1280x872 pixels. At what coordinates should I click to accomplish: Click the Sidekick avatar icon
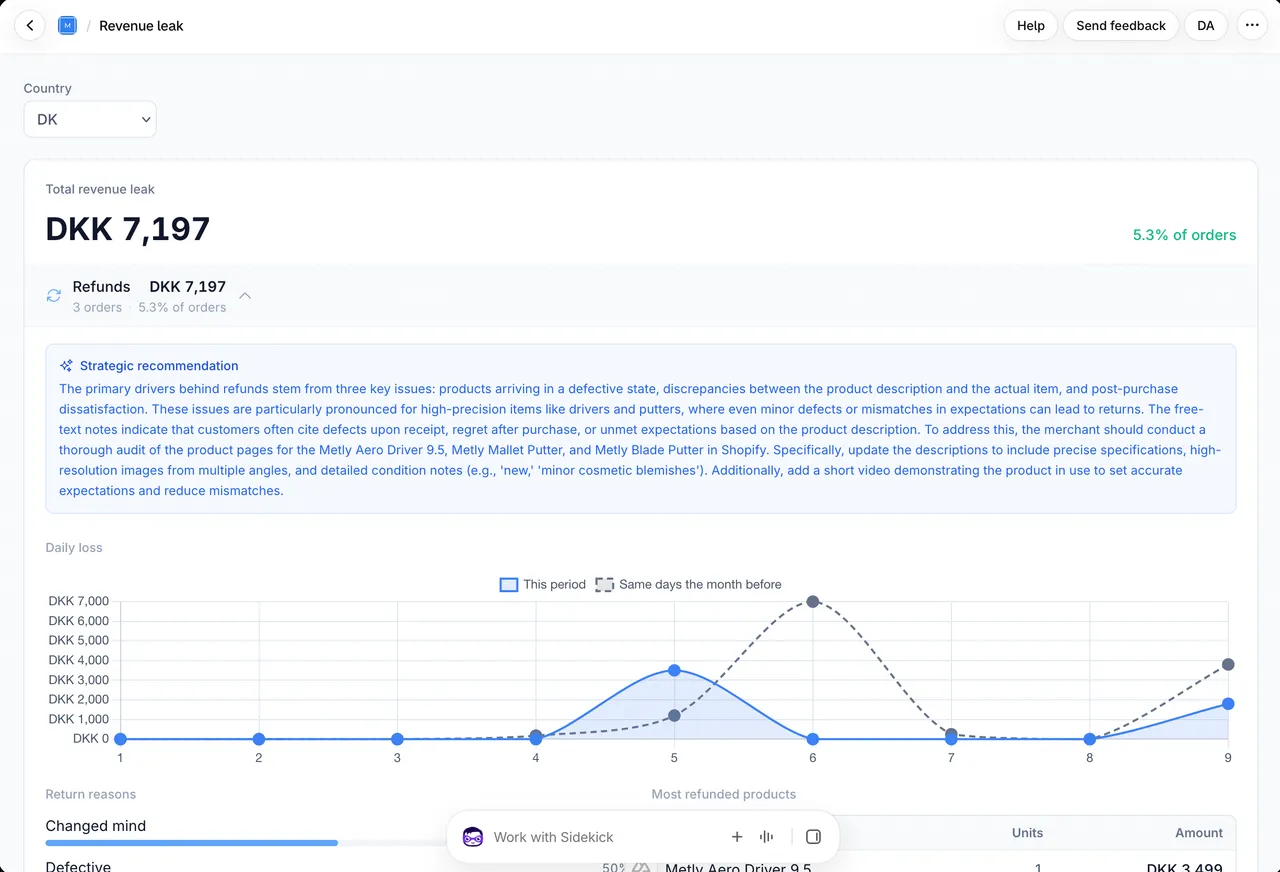click(x=473, y=837)
